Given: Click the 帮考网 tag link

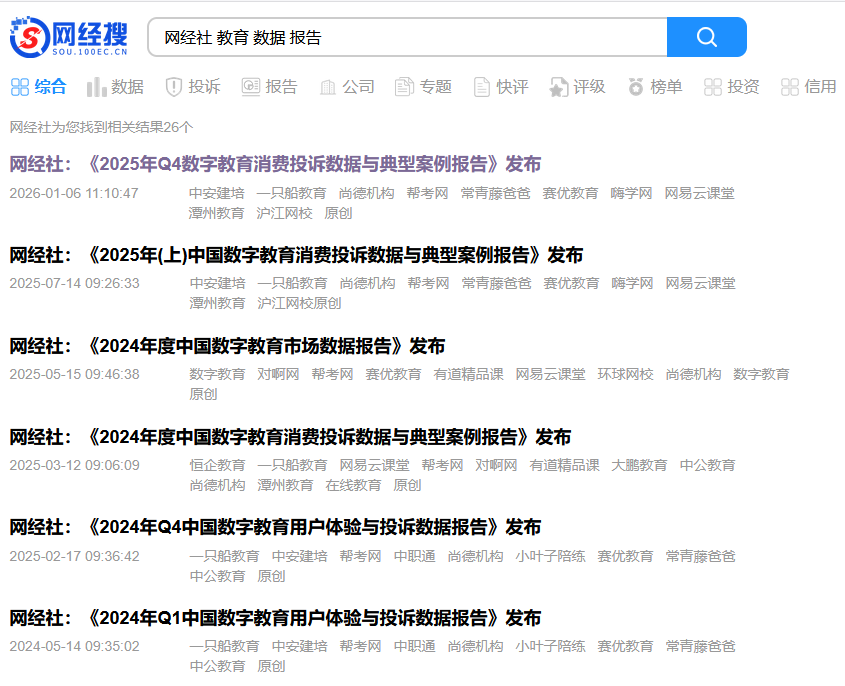Looking at the screenshot, I should pos(424,193).
